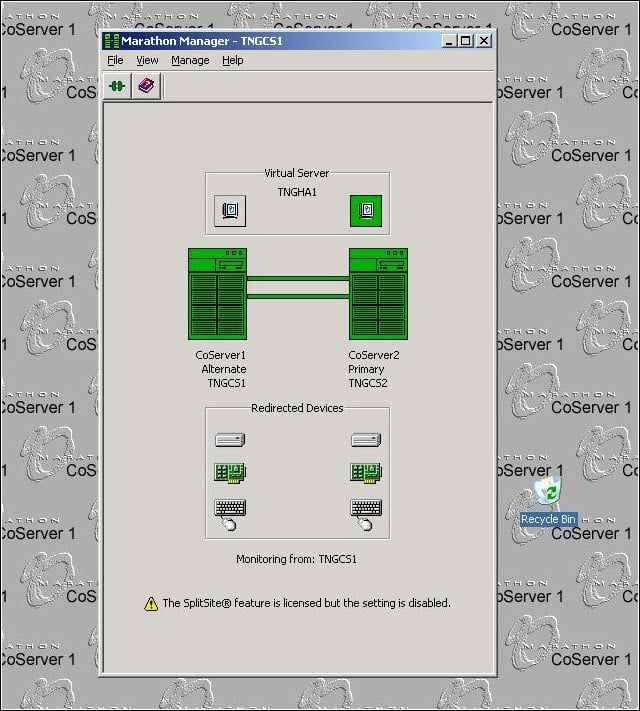This screenshot has width=640, height=711.
Task: Click the 'Primary' status text
Action: click(x=366, y=369)
